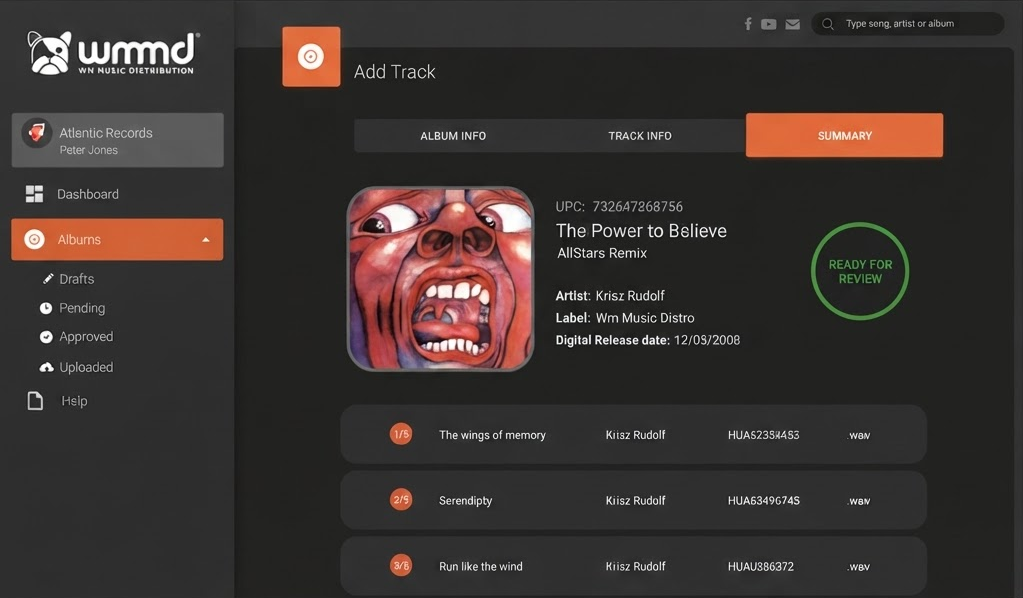
Task: Click the Approved checkmark icon
Action: click(x=46, y=336)
